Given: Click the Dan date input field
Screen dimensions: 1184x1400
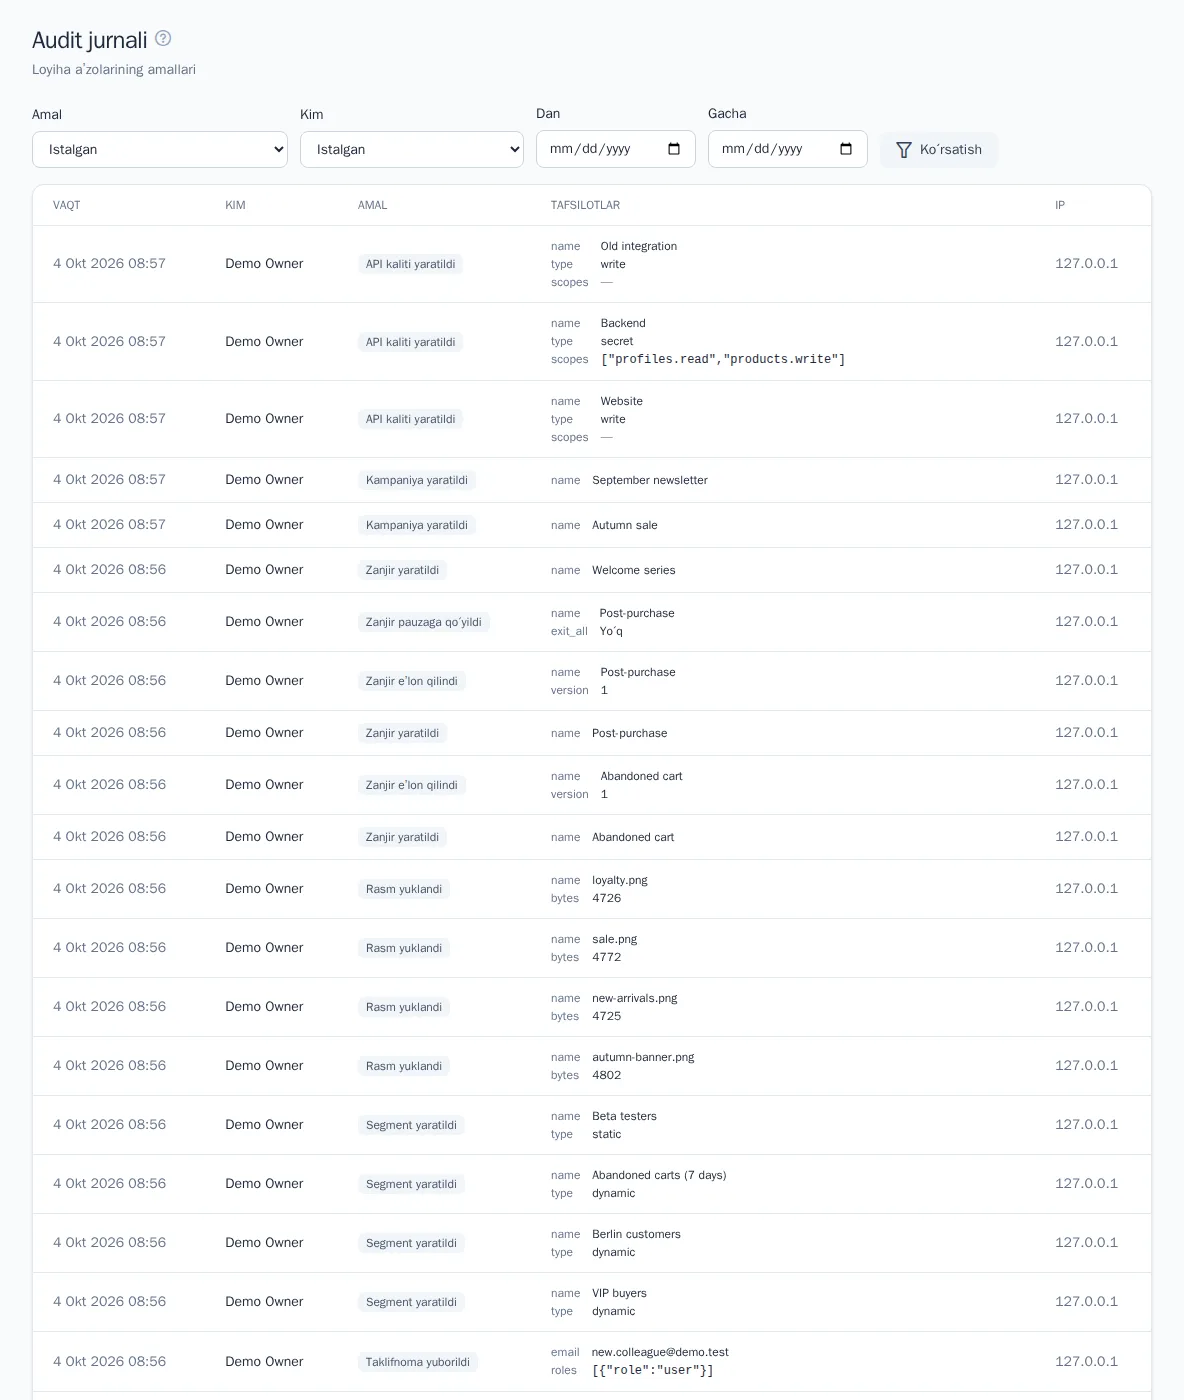Looking at the screenshot, I should (x=616, y=149).
